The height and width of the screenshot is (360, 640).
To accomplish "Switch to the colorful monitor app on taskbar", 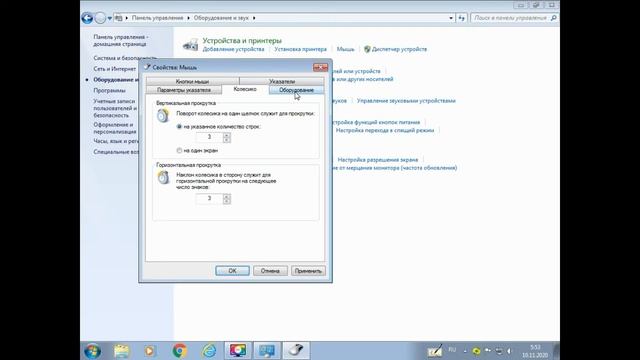I will coord(238,351).
